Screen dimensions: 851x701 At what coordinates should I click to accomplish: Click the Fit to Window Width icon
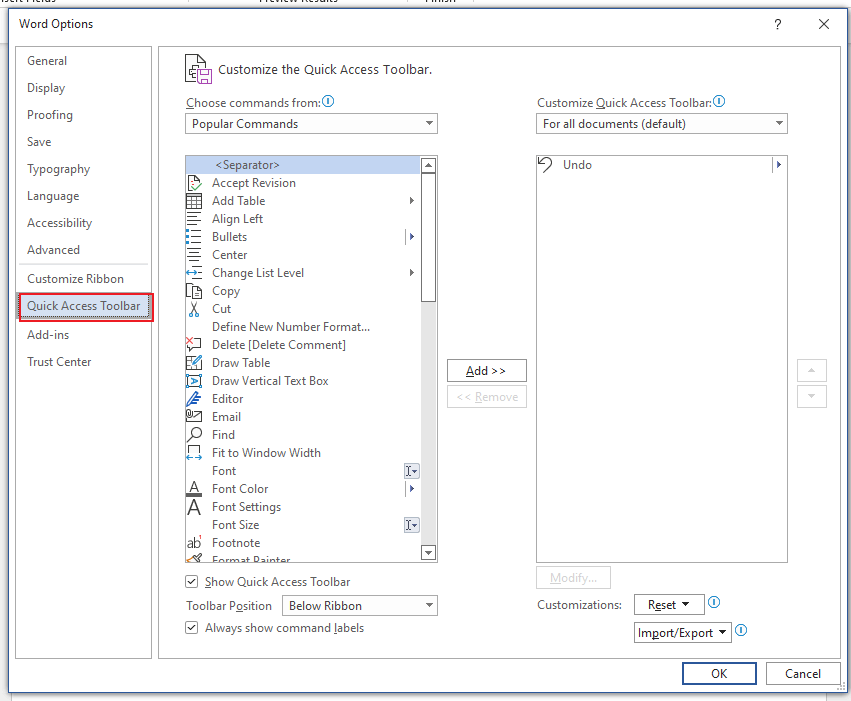(x=194, y=453)
